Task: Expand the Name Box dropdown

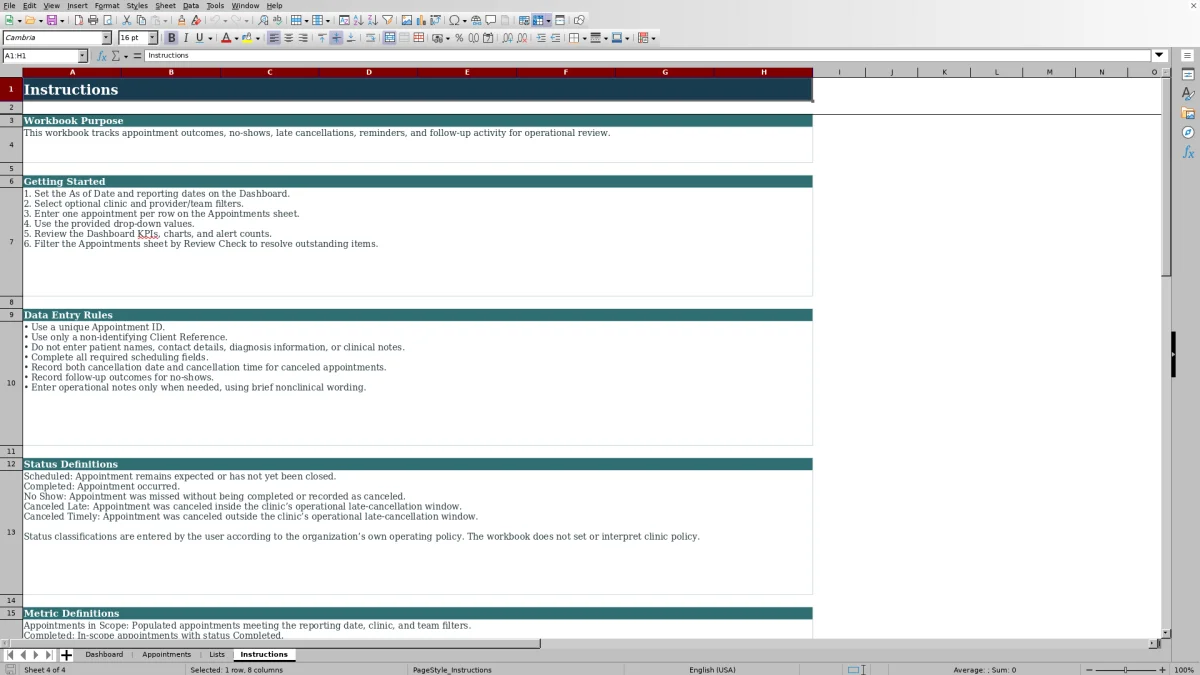Action: coord(82,56)
